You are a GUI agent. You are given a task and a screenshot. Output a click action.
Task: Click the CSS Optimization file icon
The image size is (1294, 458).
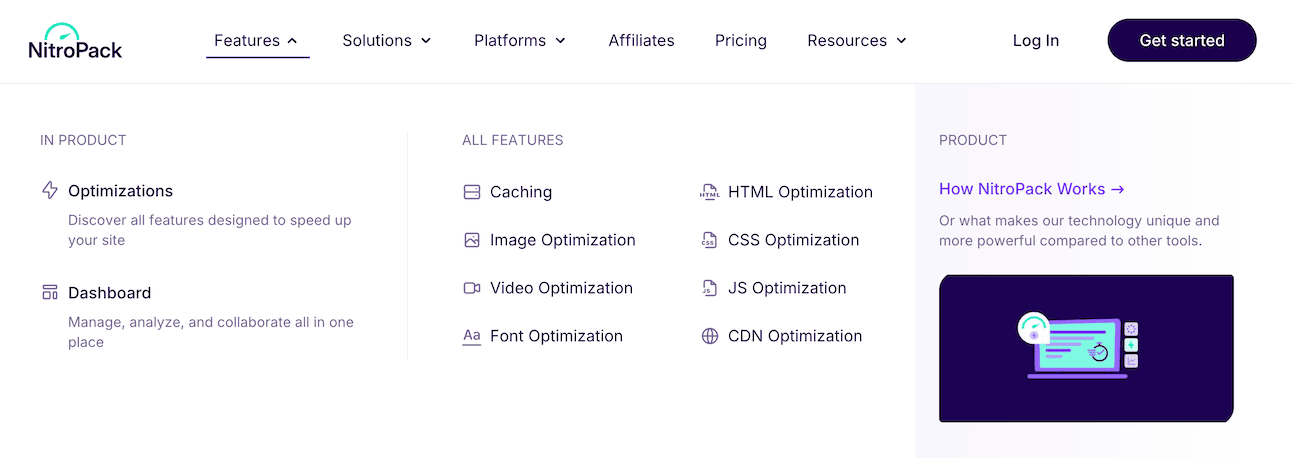(710, 240)
